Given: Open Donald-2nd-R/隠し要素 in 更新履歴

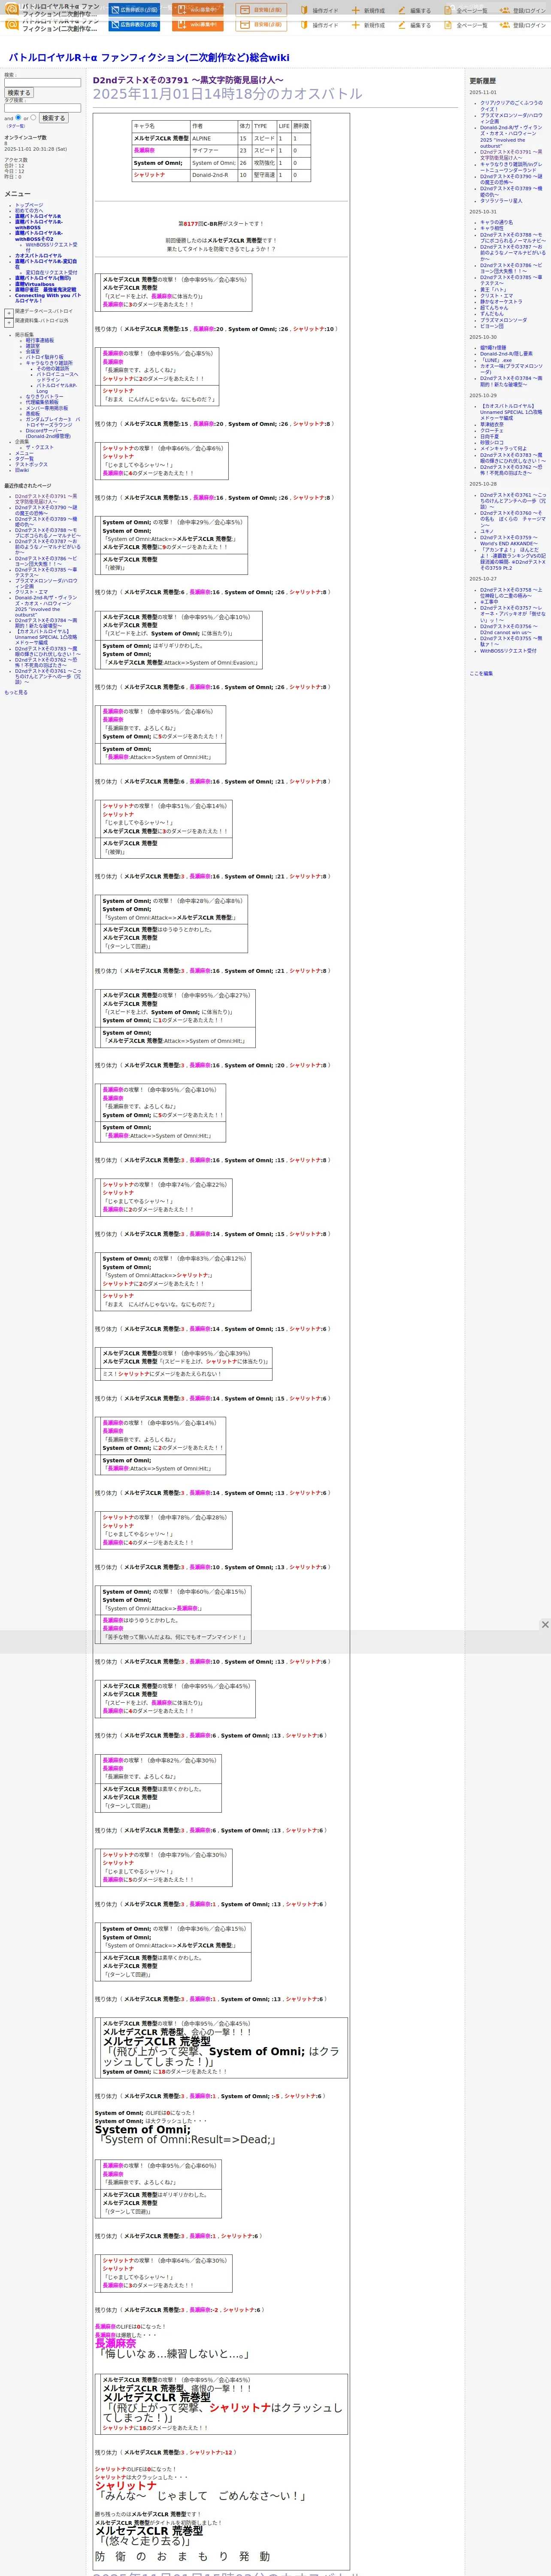Looking at the screenshot, I should click(x=506, y=354).
